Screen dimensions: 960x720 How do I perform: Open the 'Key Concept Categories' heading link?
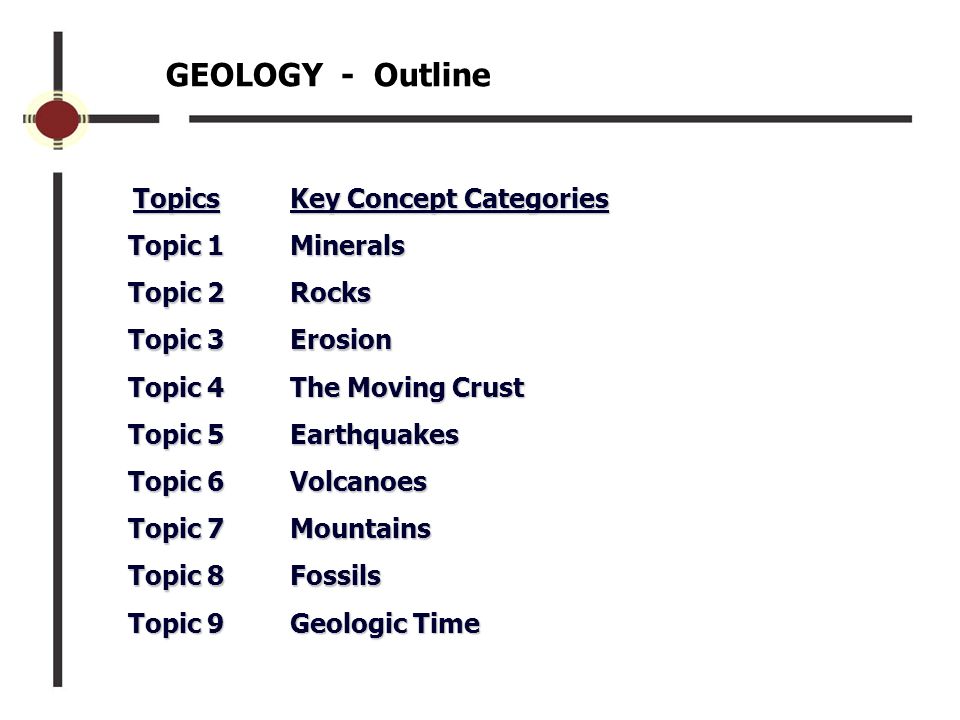tap(449, 200)
